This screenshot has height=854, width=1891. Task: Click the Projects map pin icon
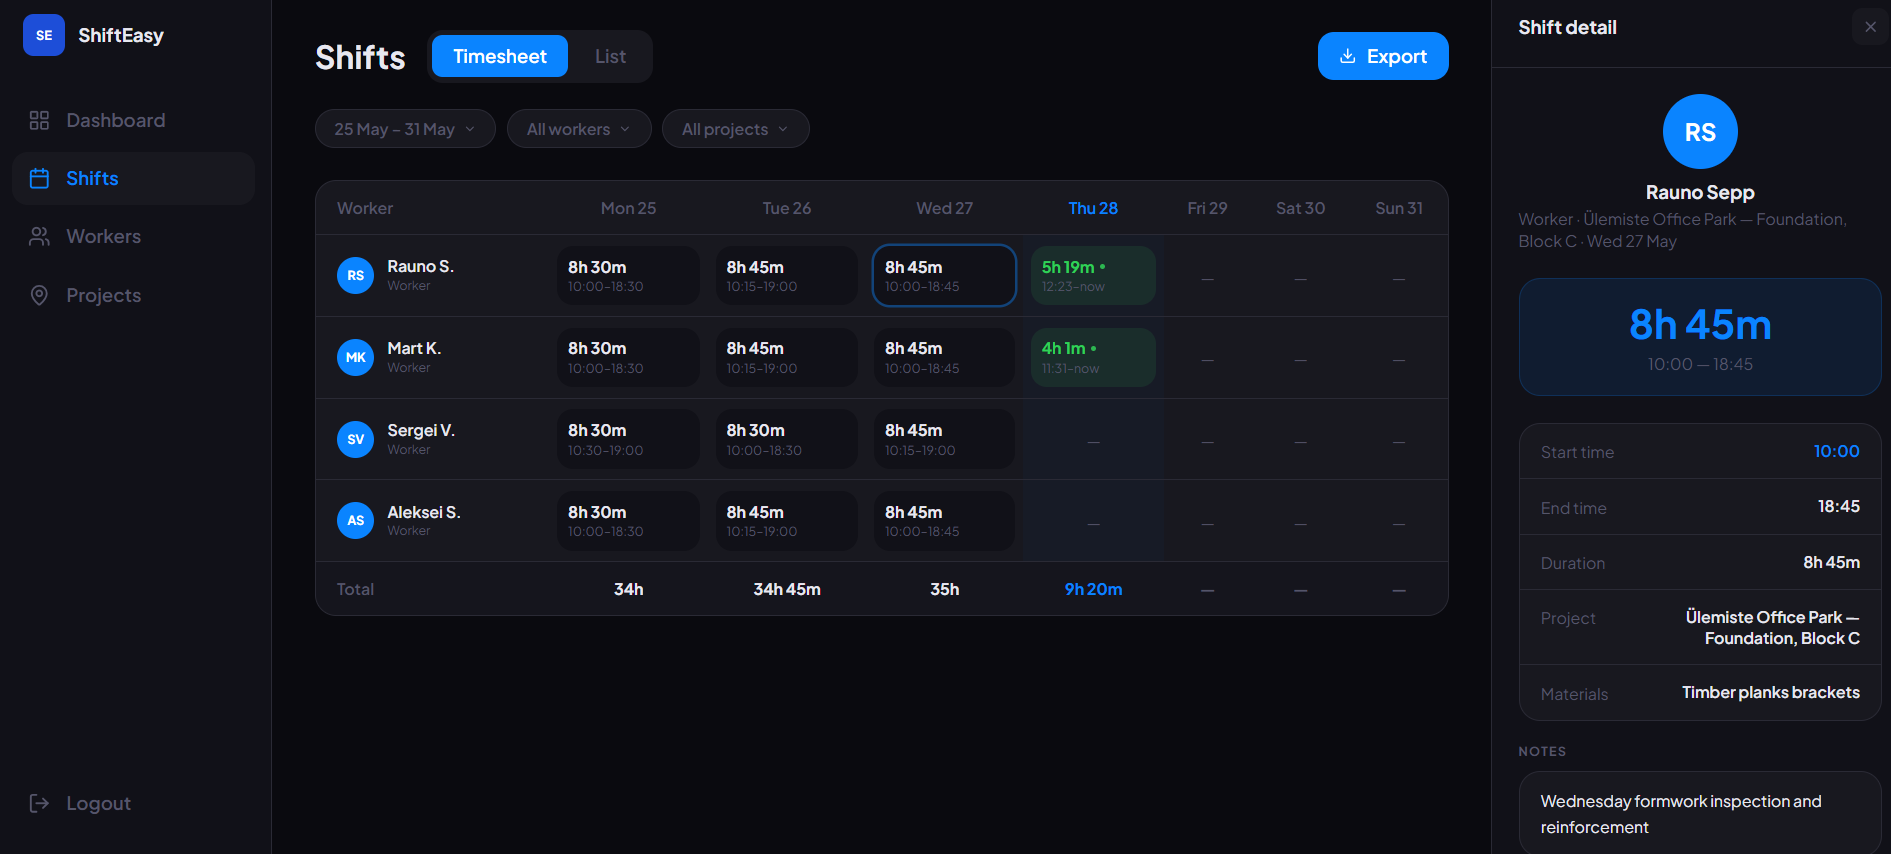(x=39, y=295)
